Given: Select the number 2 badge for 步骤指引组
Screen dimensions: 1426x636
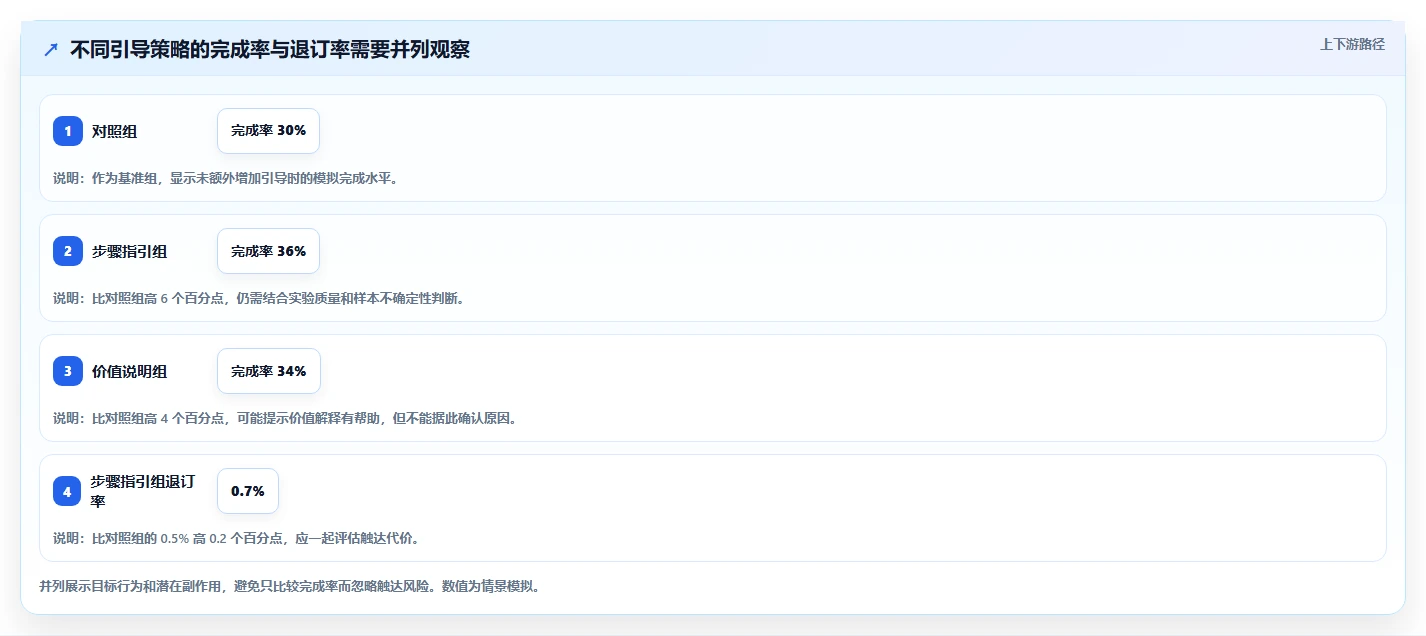Looking at the screenshot, I should 68,251.
